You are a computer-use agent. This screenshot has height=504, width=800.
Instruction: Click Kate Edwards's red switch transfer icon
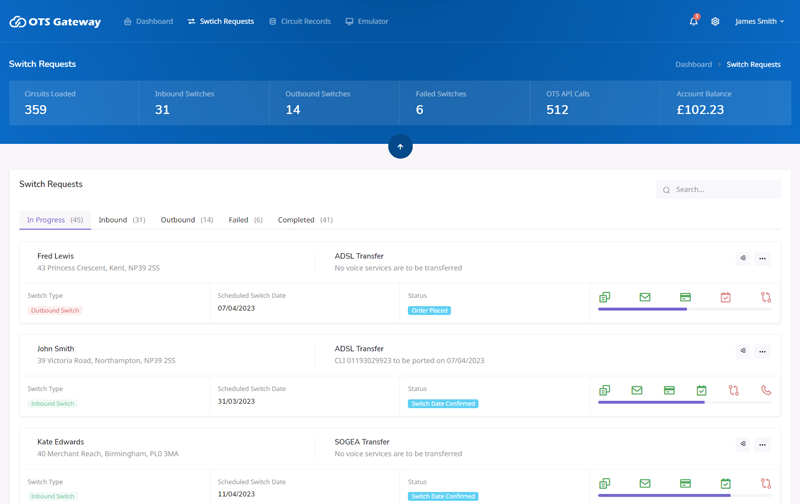click(x=765, y=484)
